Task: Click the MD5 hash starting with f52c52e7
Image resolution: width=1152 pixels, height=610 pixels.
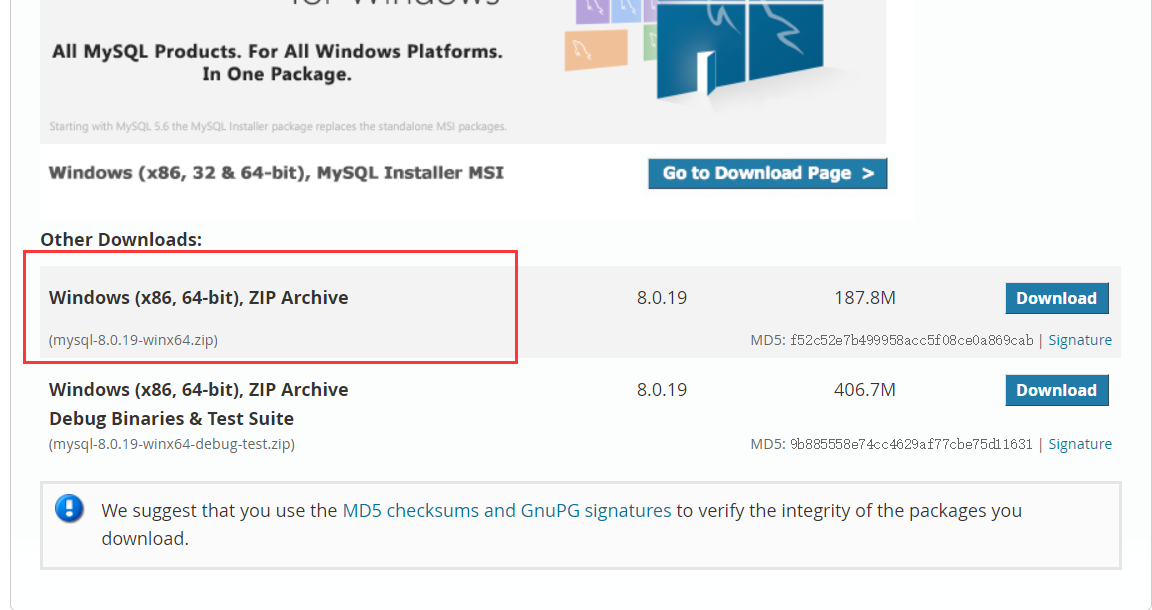Action: tap(911, 340)
